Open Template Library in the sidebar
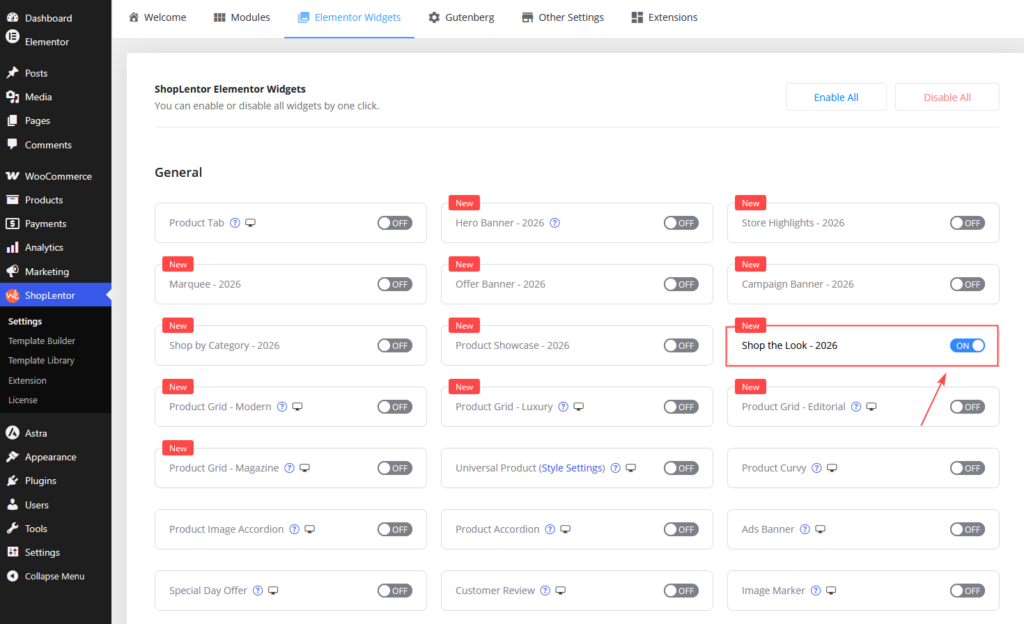Viewport: 1024px width, 624px height. point(41,360)
